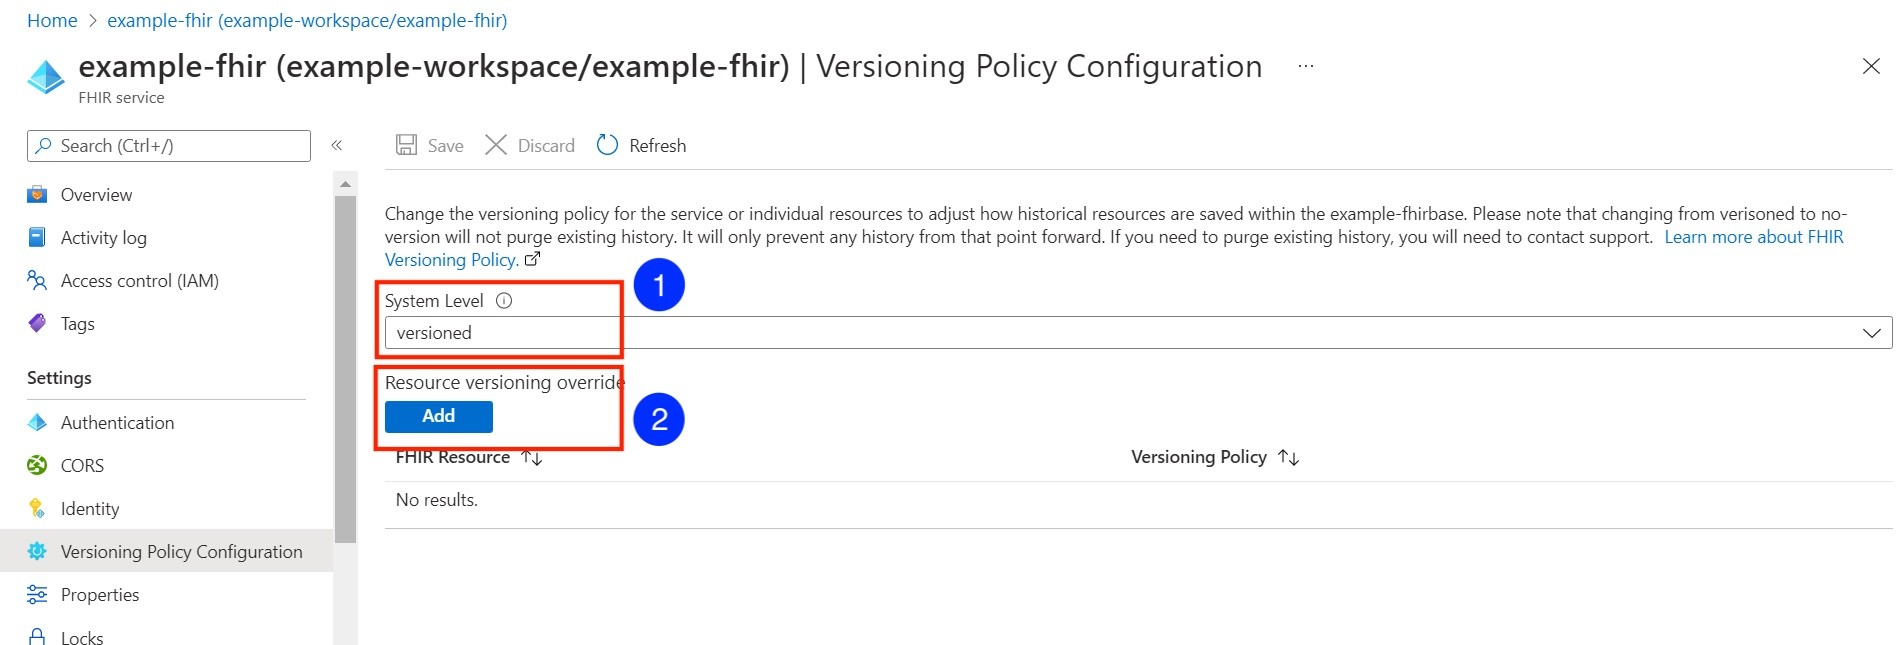Click the Save disk icon
Viewport: 1902px width, 645px height.
pyautogui.click(x=406, y=145)
